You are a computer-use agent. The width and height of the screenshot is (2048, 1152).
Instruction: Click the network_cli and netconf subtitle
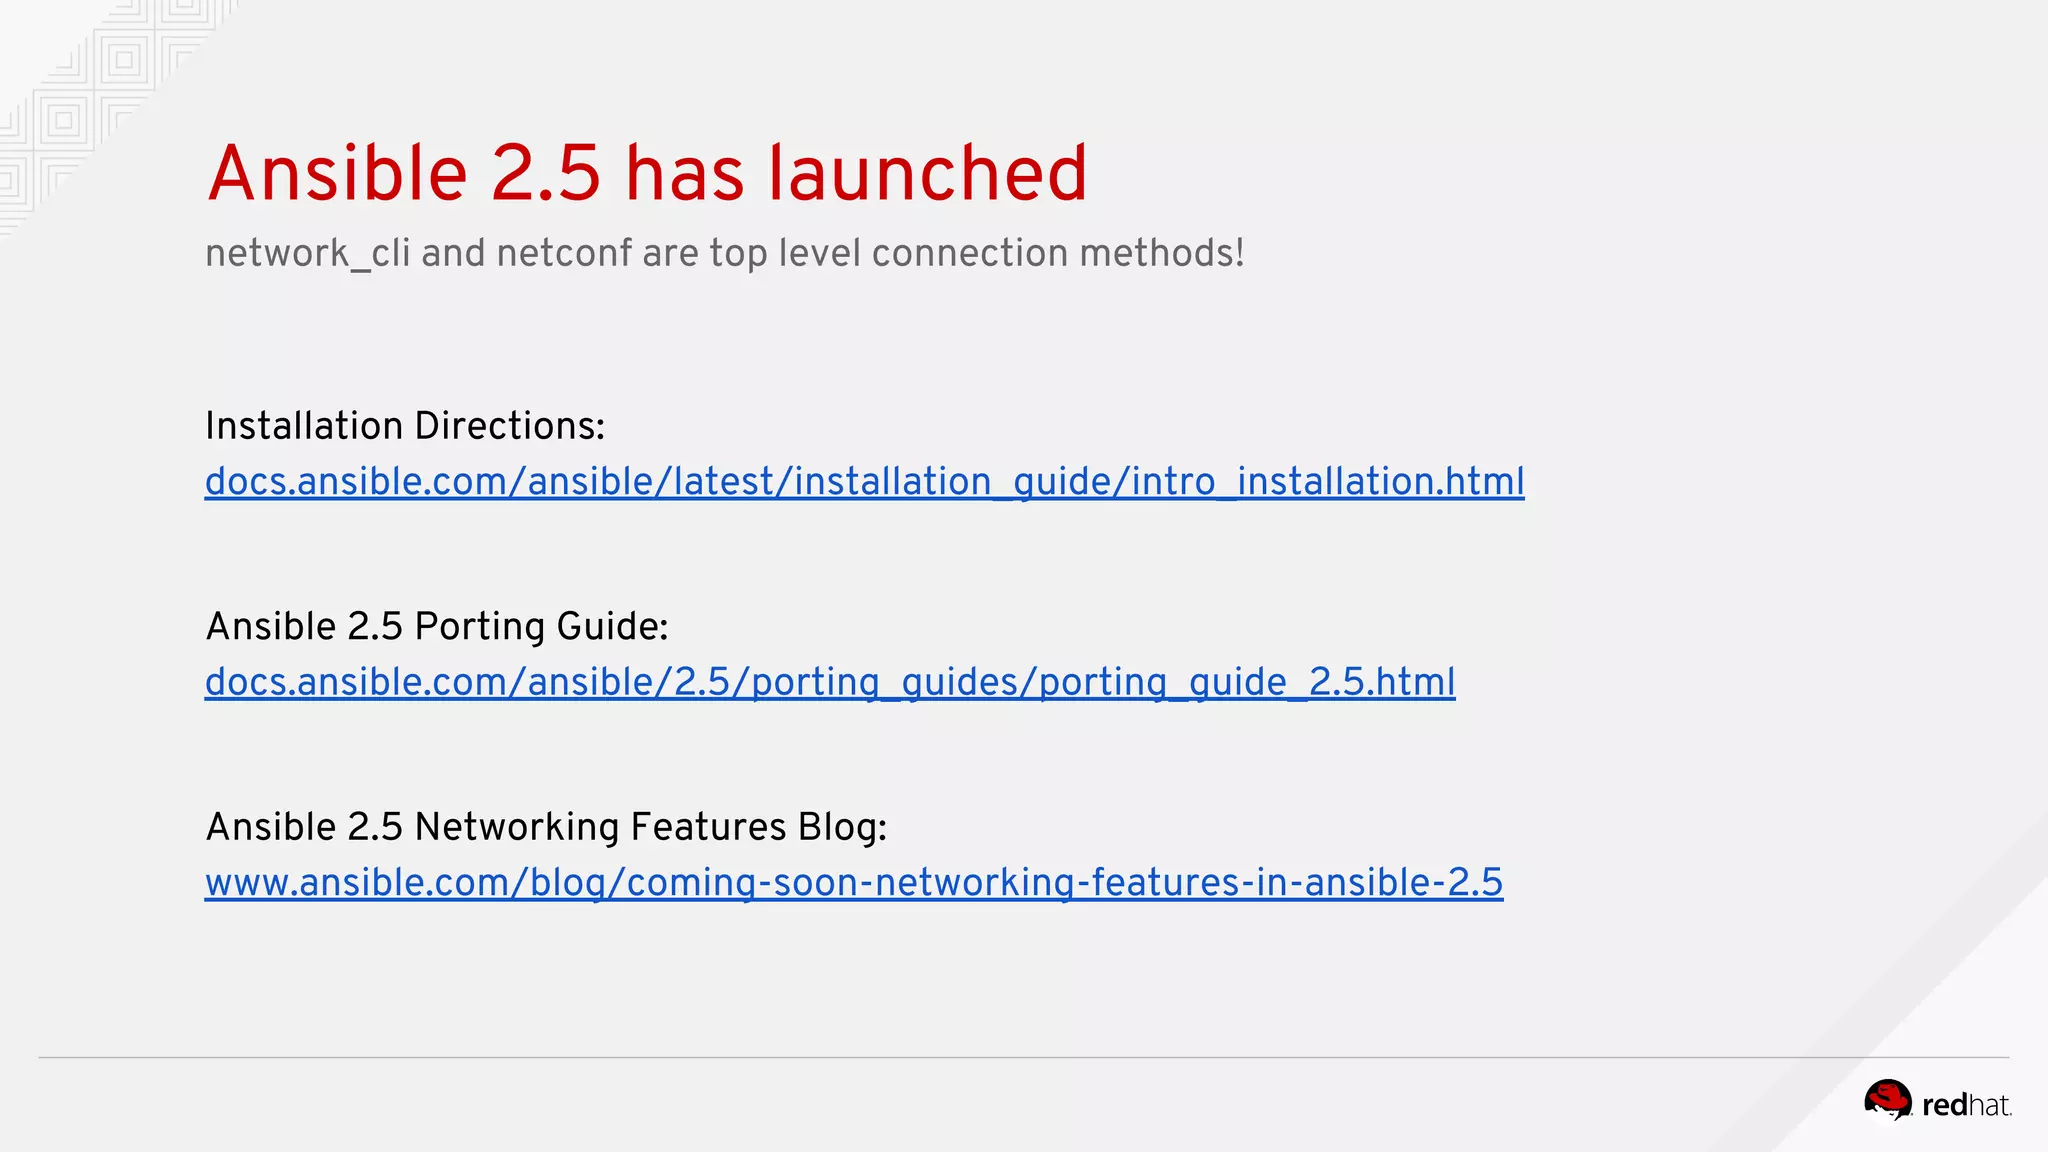725,253
